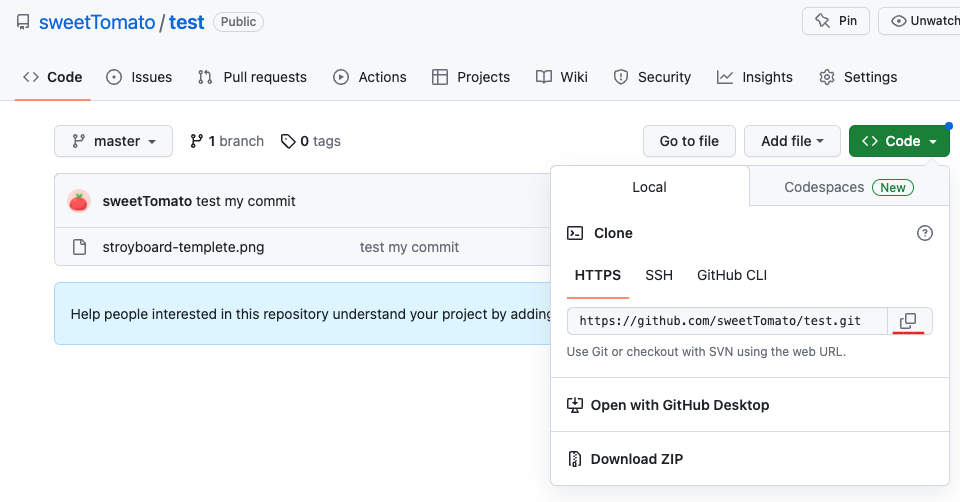
Task: Click Download ZIP option
Action: [x=637, y=459]
